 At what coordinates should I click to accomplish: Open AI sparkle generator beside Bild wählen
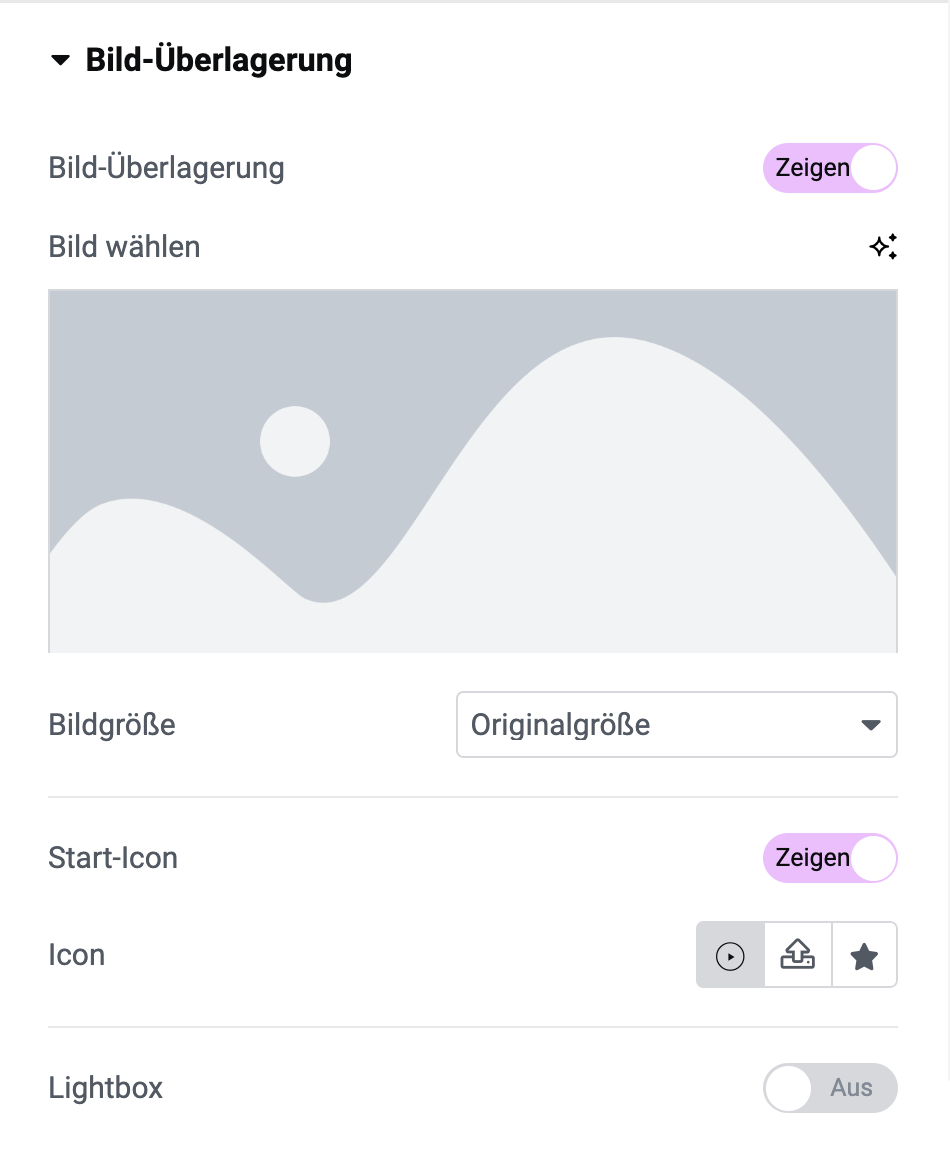pyautogui.click(x=883, y=246)
